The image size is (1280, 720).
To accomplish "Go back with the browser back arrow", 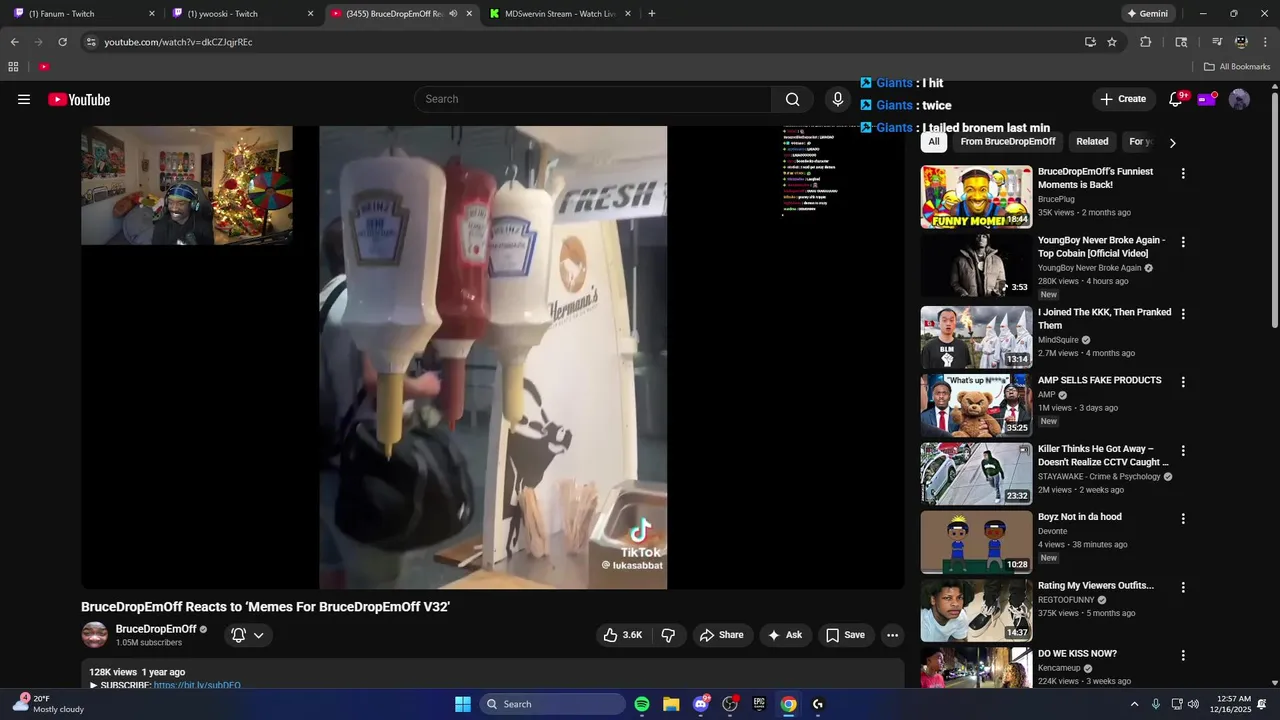I will click(x=14, y=42).
